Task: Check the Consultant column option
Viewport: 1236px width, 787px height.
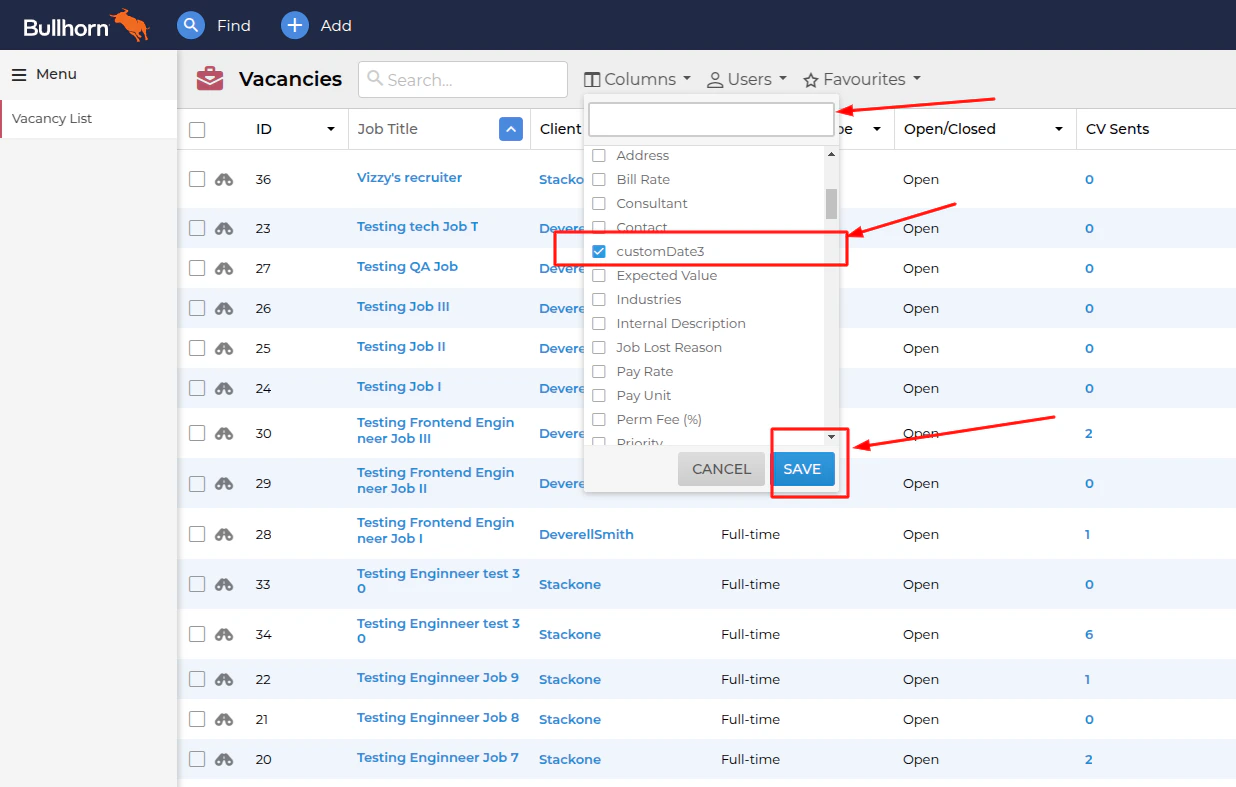Action: pos(599,203)
